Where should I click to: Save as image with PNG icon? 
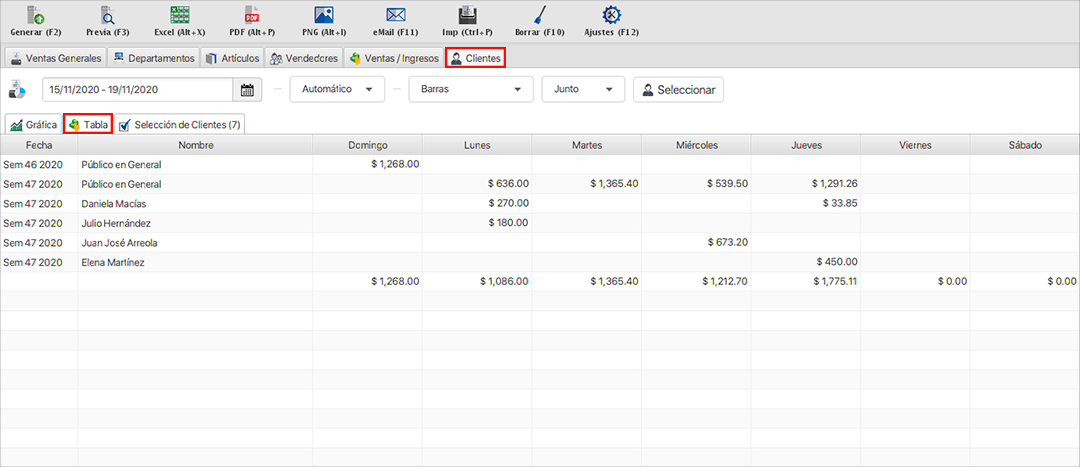click(323, 16)
